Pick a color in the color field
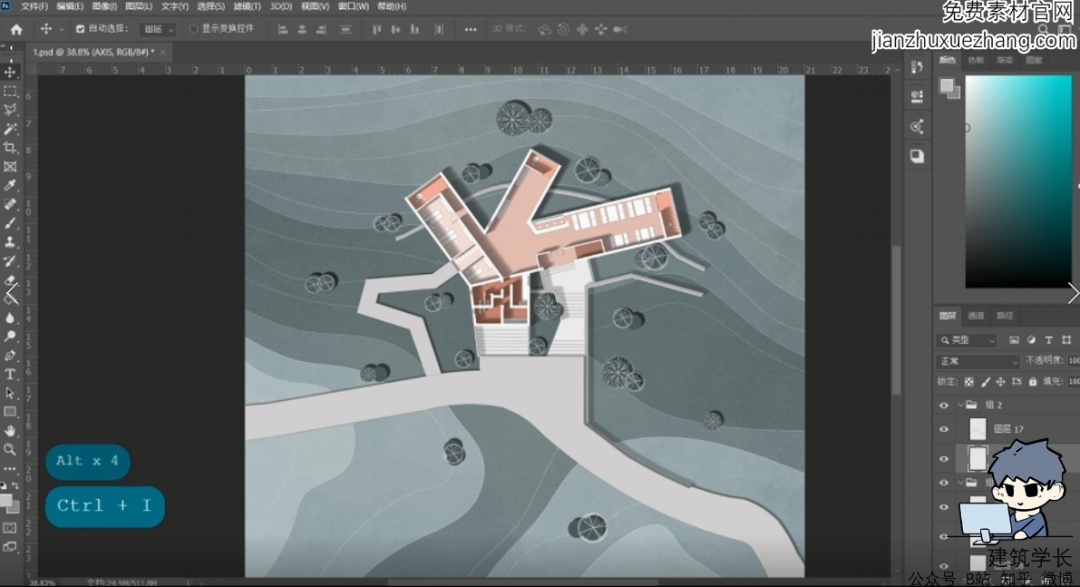The image size is (1080, 587). [1018, 181]
